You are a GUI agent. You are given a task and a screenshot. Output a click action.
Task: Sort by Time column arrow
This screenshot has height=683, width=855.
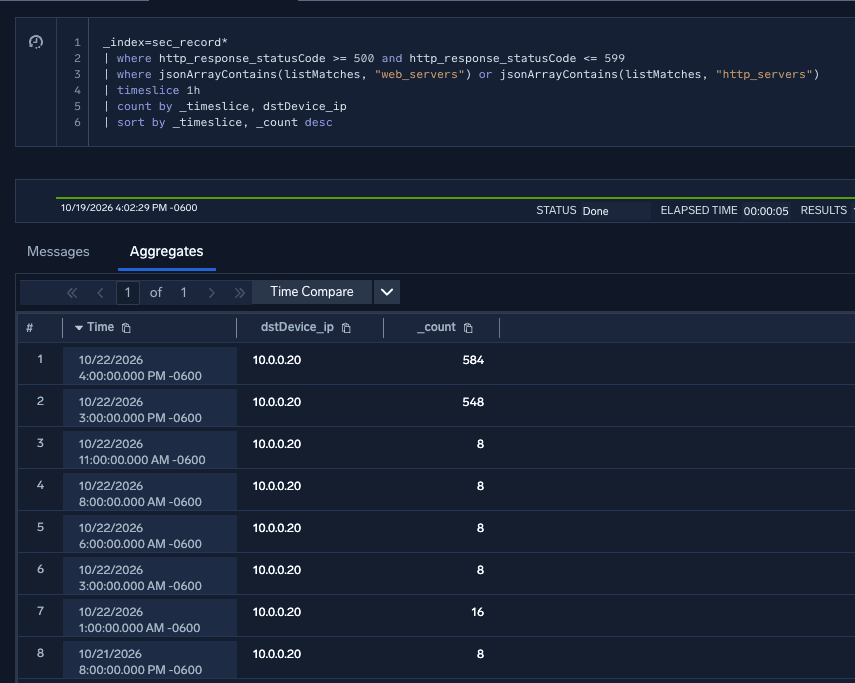click(x=79, y=328)
